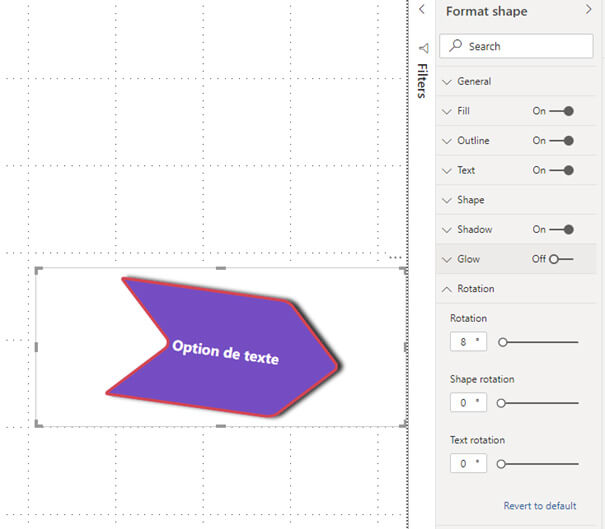Expand the Outline section chevron
The width and height of the screenshot is (605, 529).
pyautogui.click(x=447, y=141)
